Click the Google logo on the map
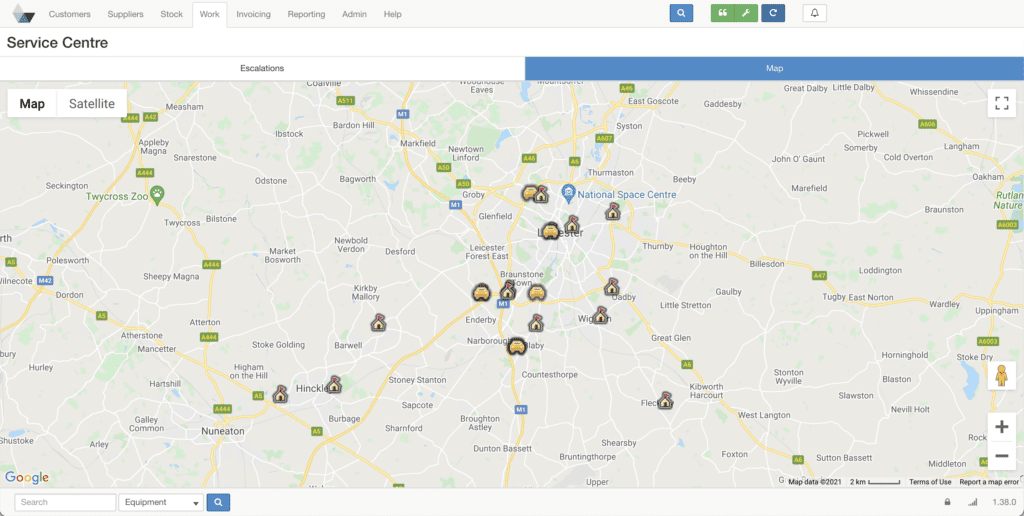This screenshot has width=1024, height=516. 27,477
